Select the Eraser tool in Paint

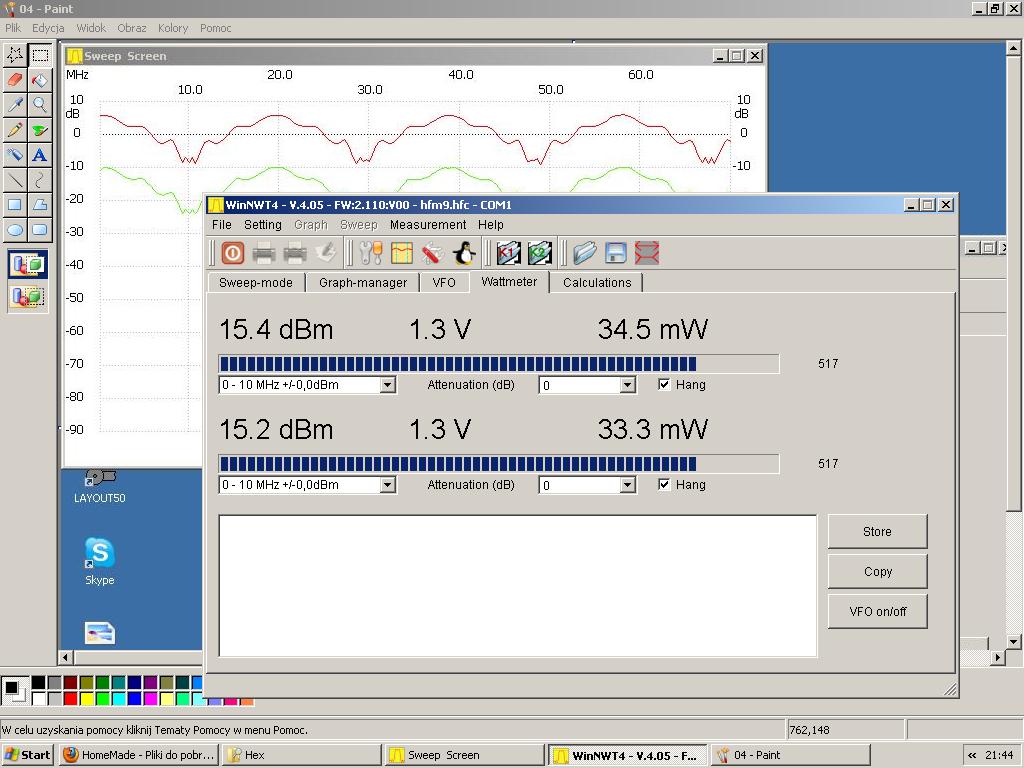[15, 79]
